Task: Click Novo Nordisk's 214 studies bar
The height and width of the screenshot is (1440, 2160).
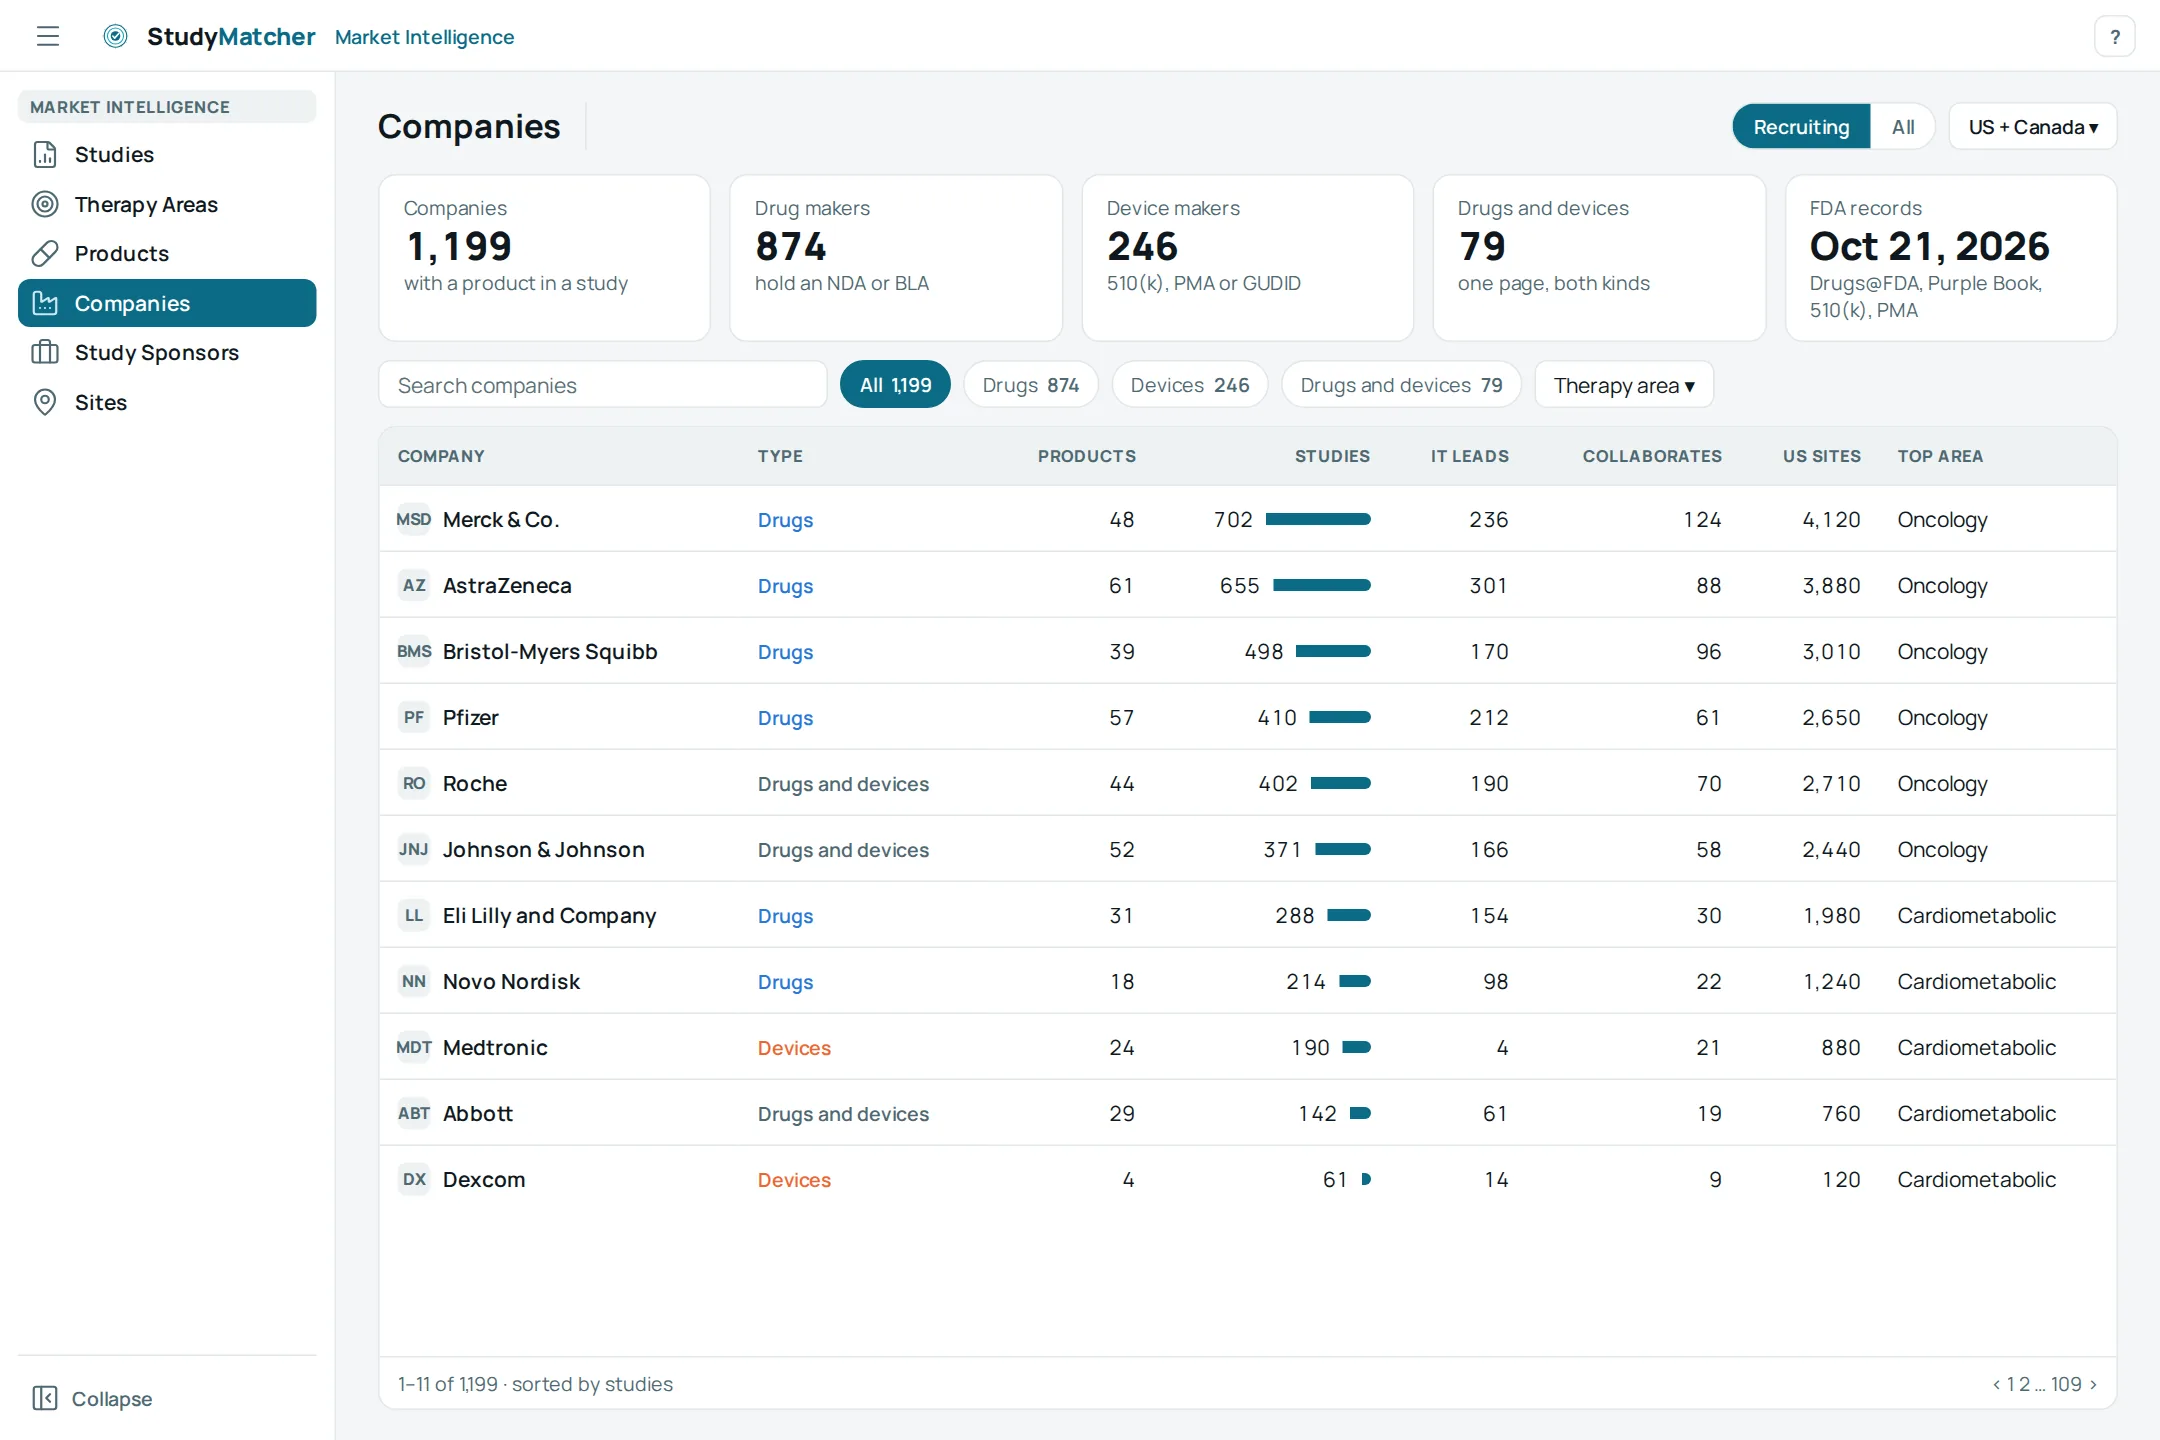Action: [x=1355, y=981]
